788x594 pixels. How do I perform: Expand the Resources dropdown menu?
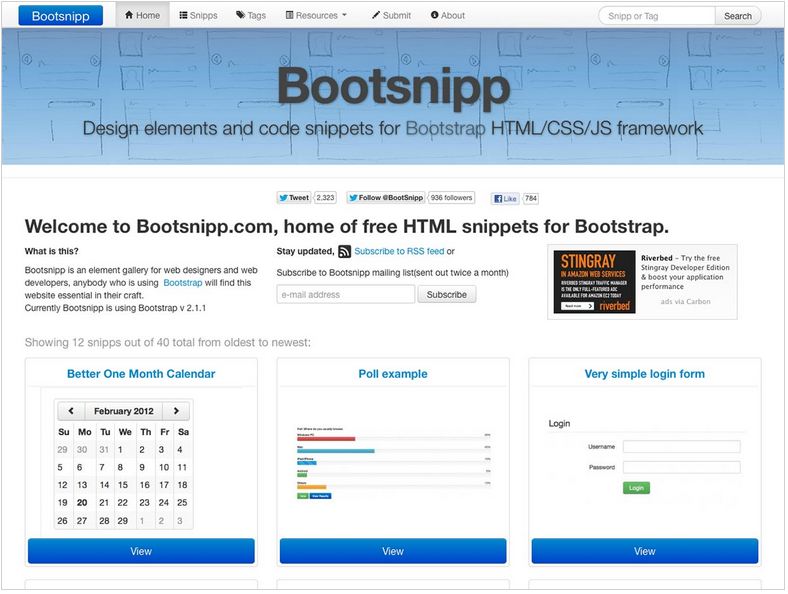[317, 15]
